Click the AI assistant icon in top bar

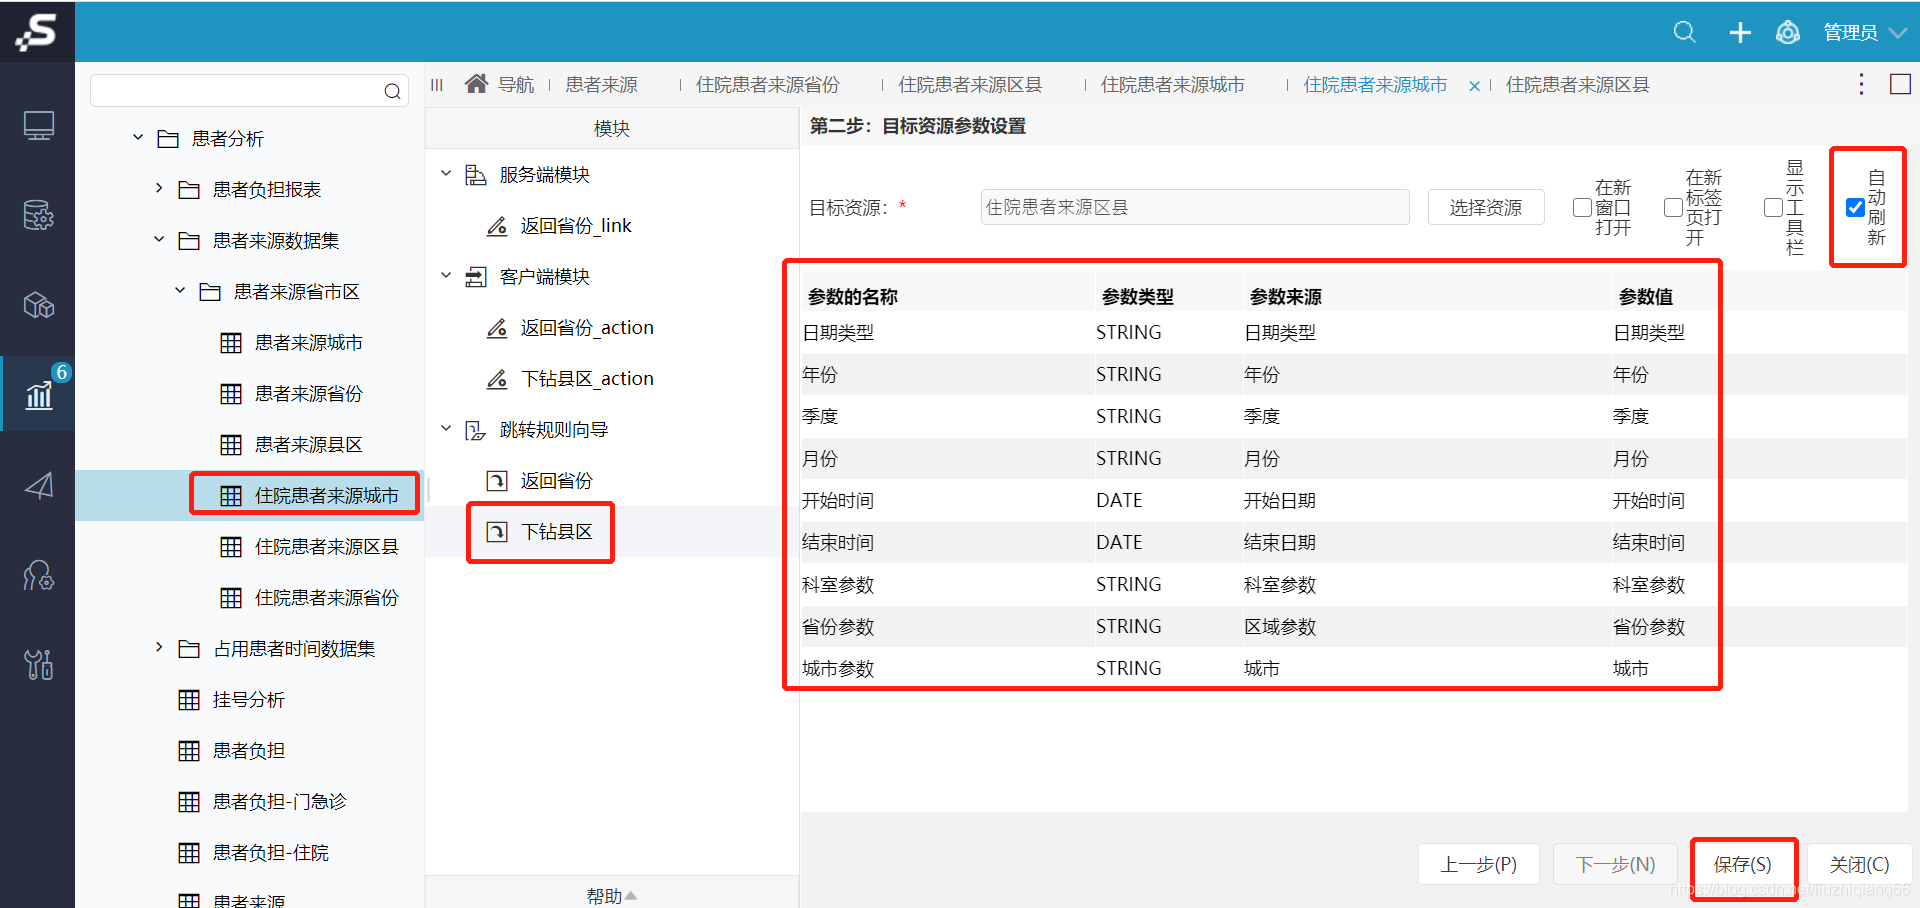click(x=1788, y=32)
